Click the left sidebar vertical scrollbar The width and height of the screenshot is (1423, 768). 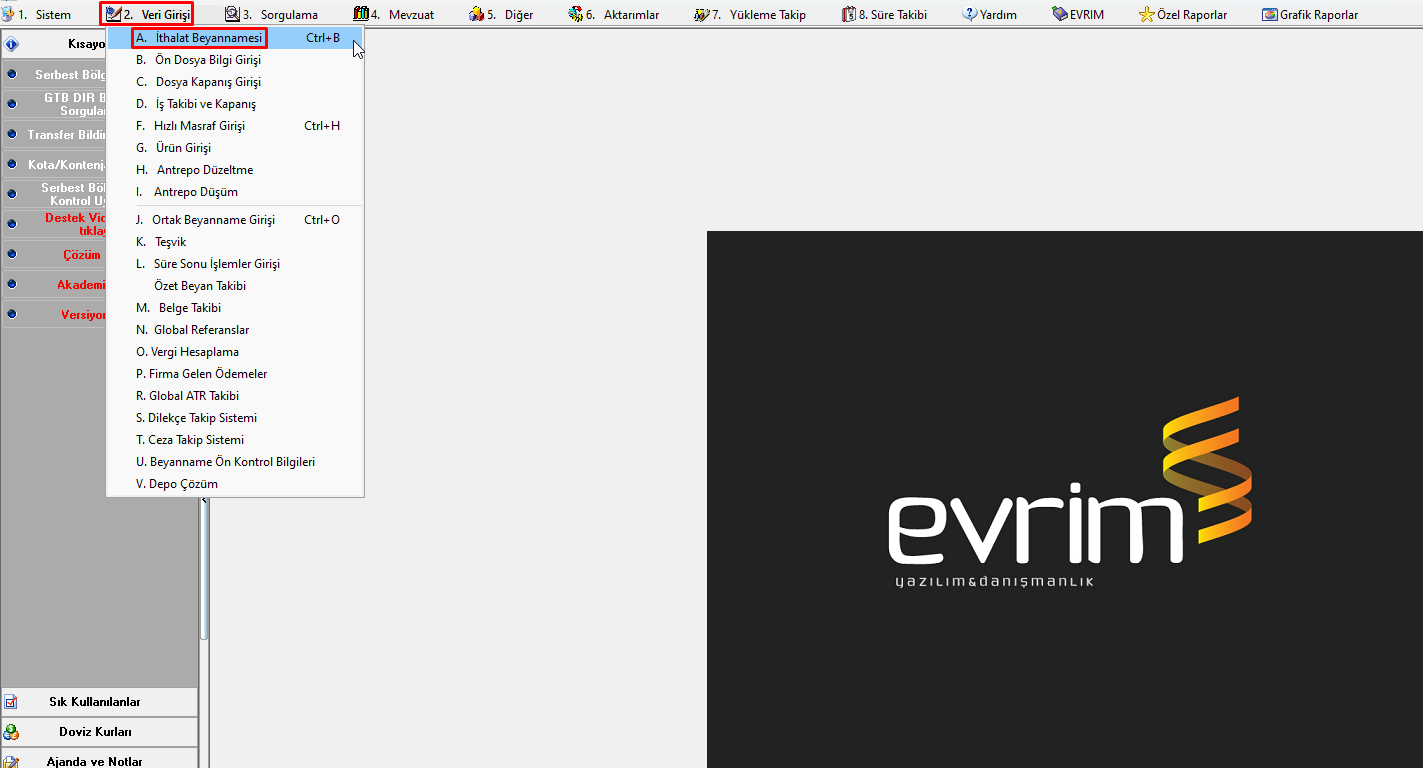[x=204, y=570]
